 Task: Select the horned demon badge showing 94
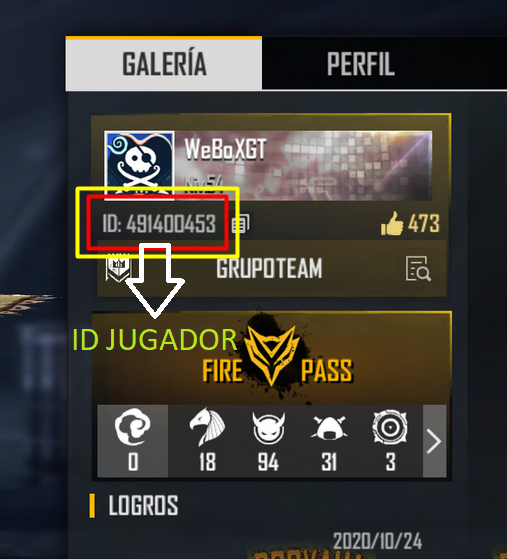pyautogui.click(x=268, y=441)
